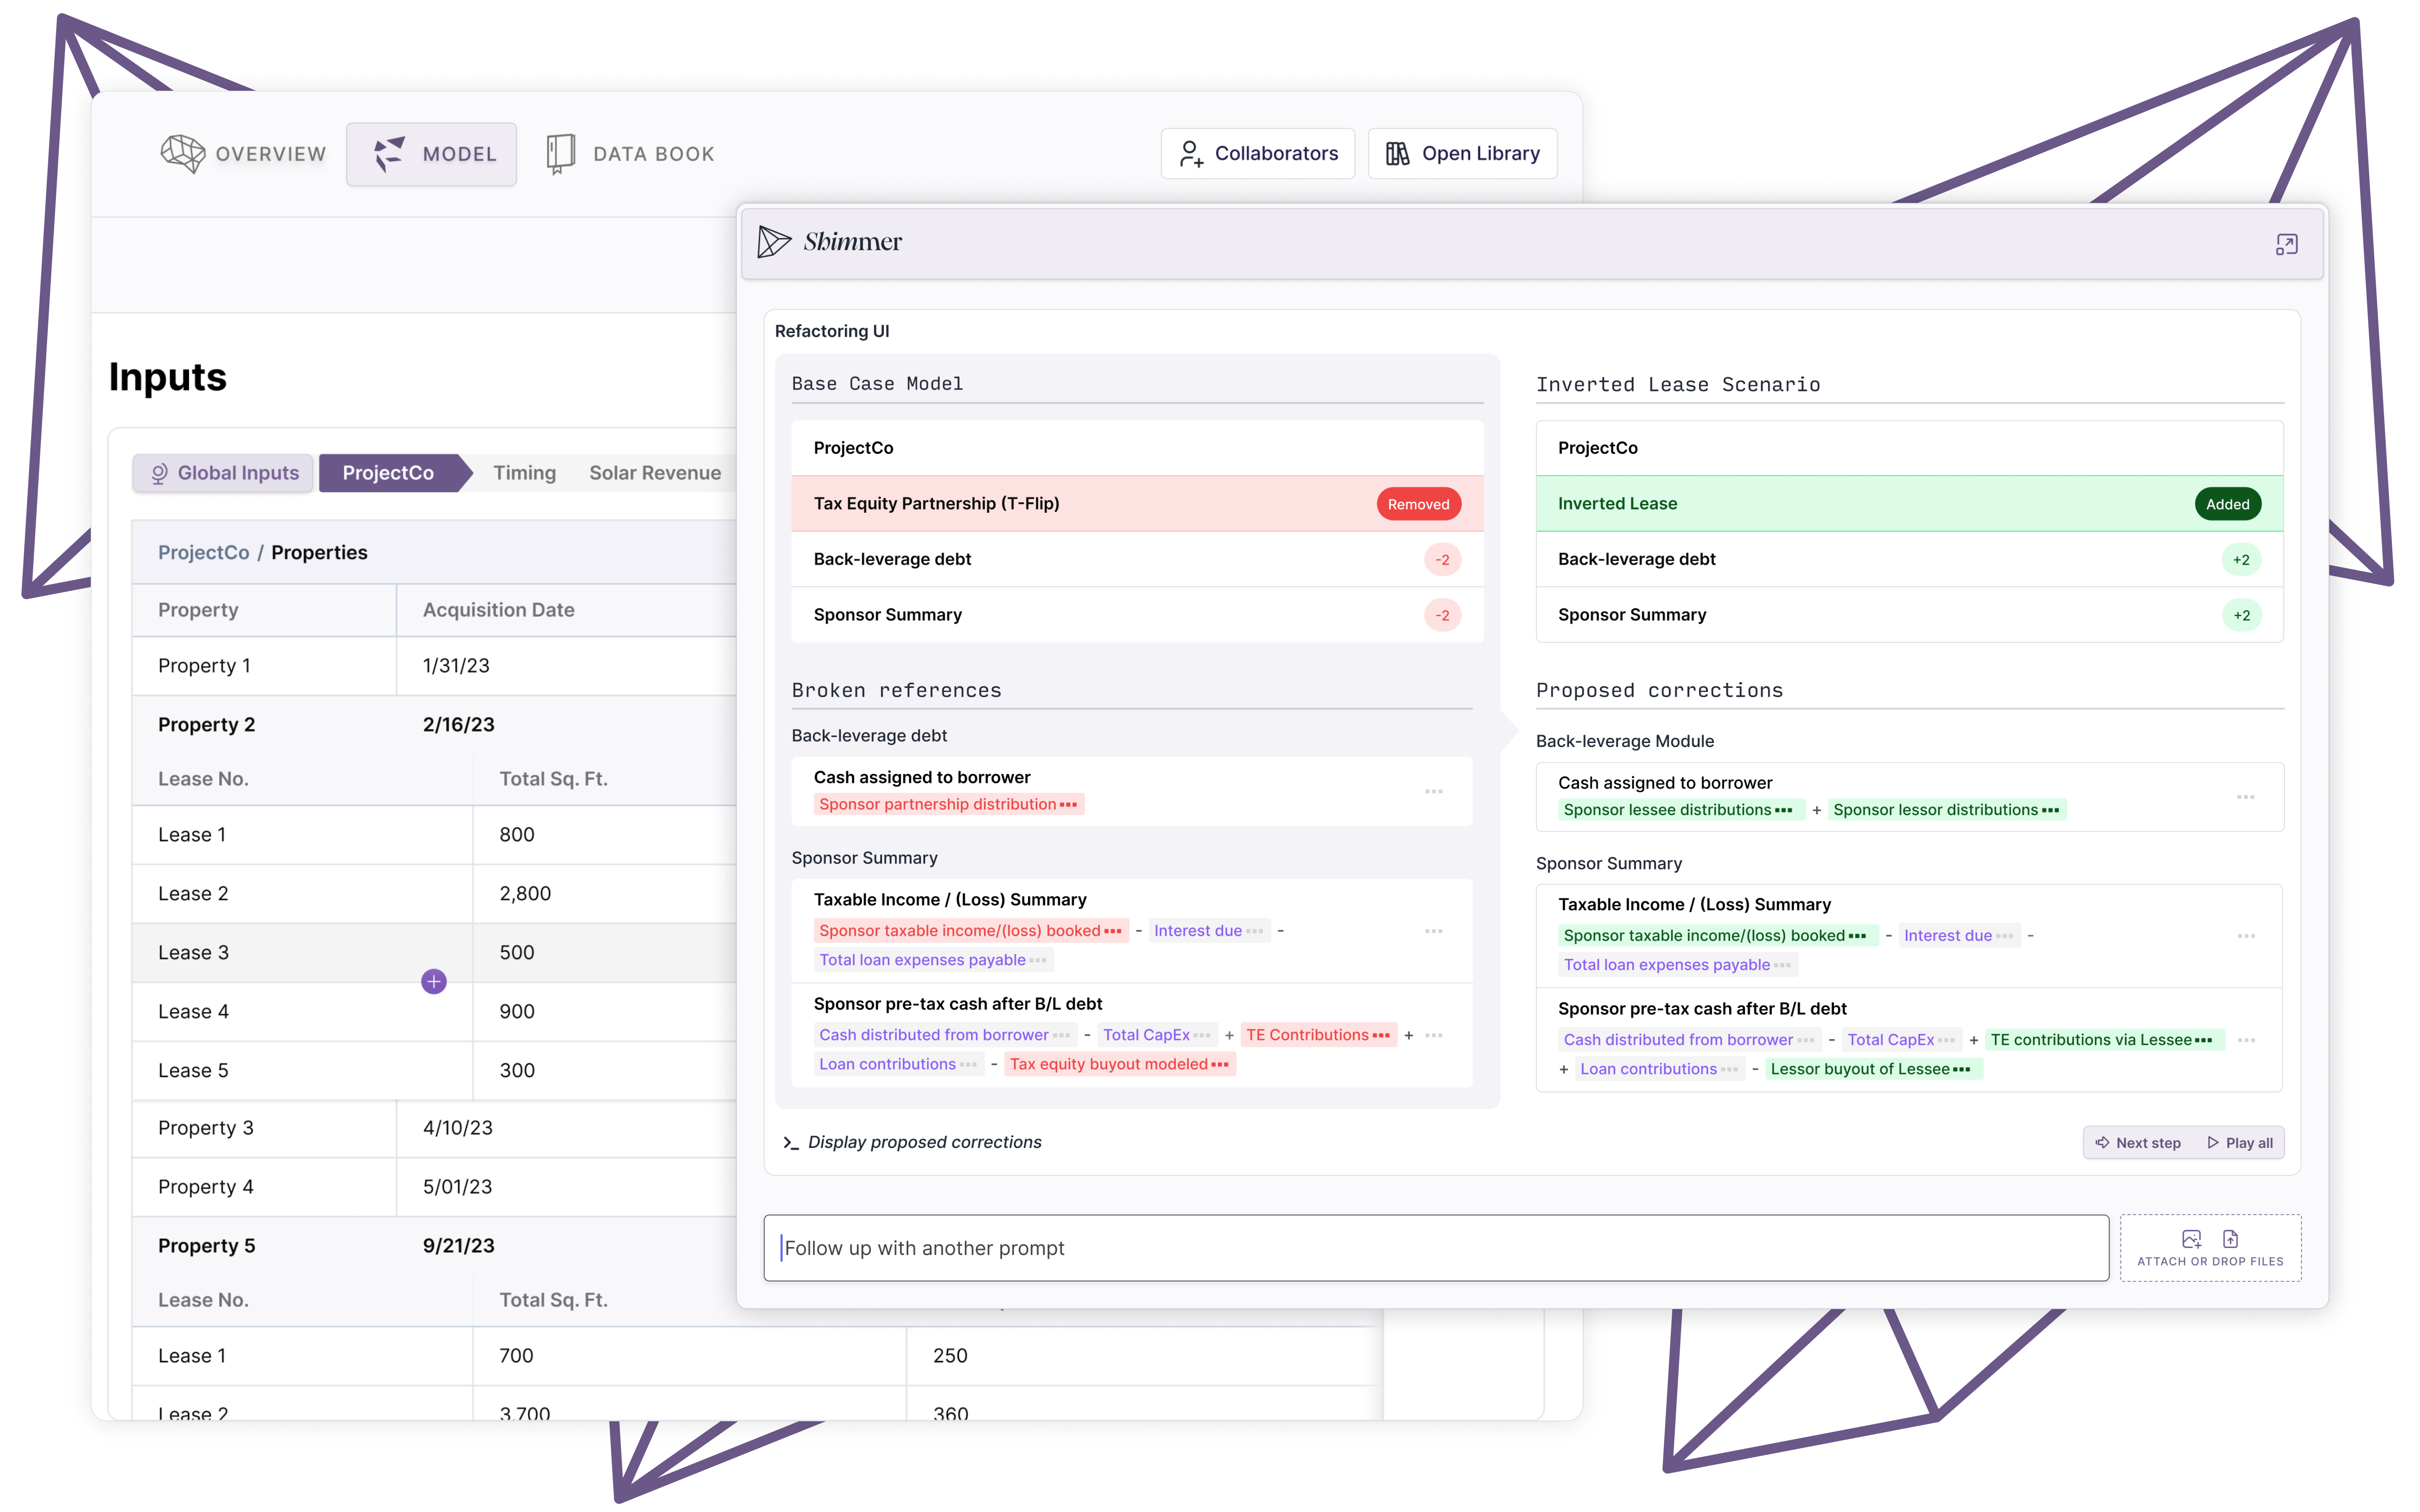Click the Display proposed corrections command
The height and width of the screenshot is (1512, 2420).
pyautogui.click(x=912, y=1142)
